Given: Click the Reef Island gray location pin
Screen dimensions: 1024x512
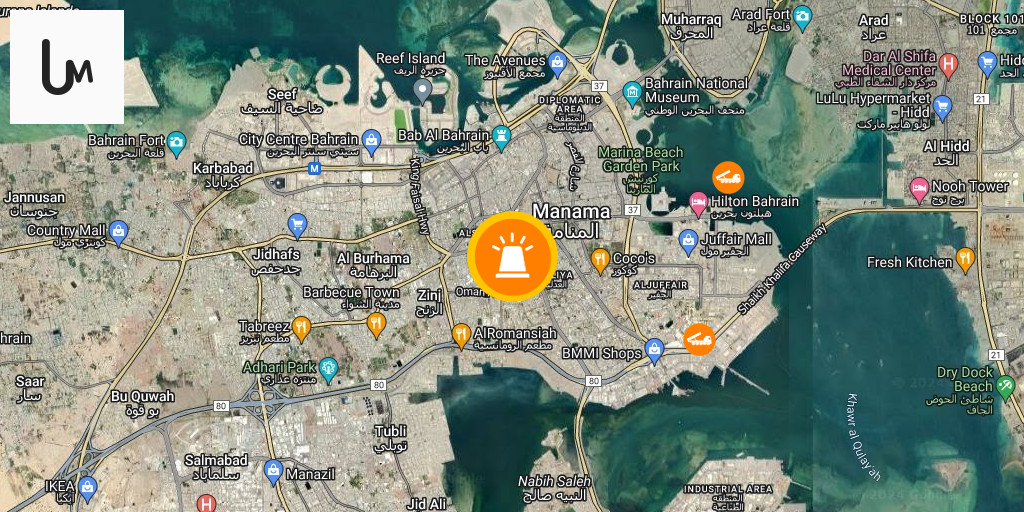Looking at the screenshot, I should tap(423, 91).
